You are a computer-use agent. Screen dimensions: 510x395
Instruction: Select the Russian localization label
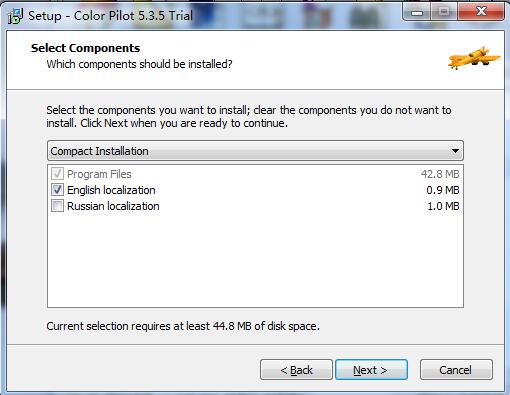[113, 206]
